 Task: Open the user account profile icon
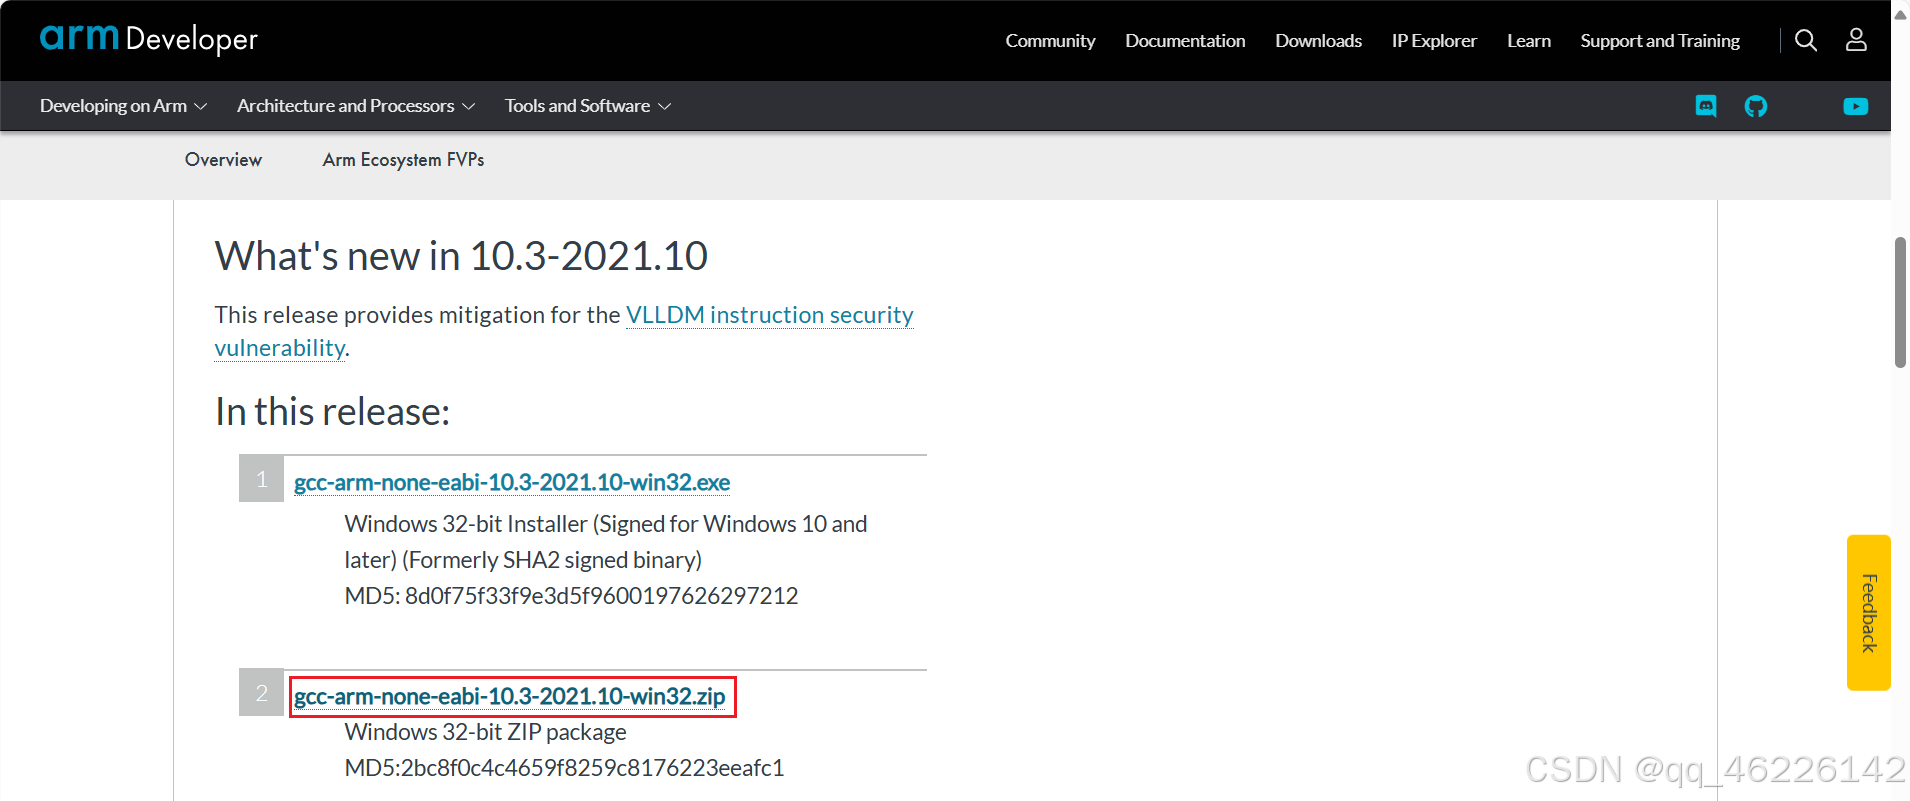pos(1856,40)
